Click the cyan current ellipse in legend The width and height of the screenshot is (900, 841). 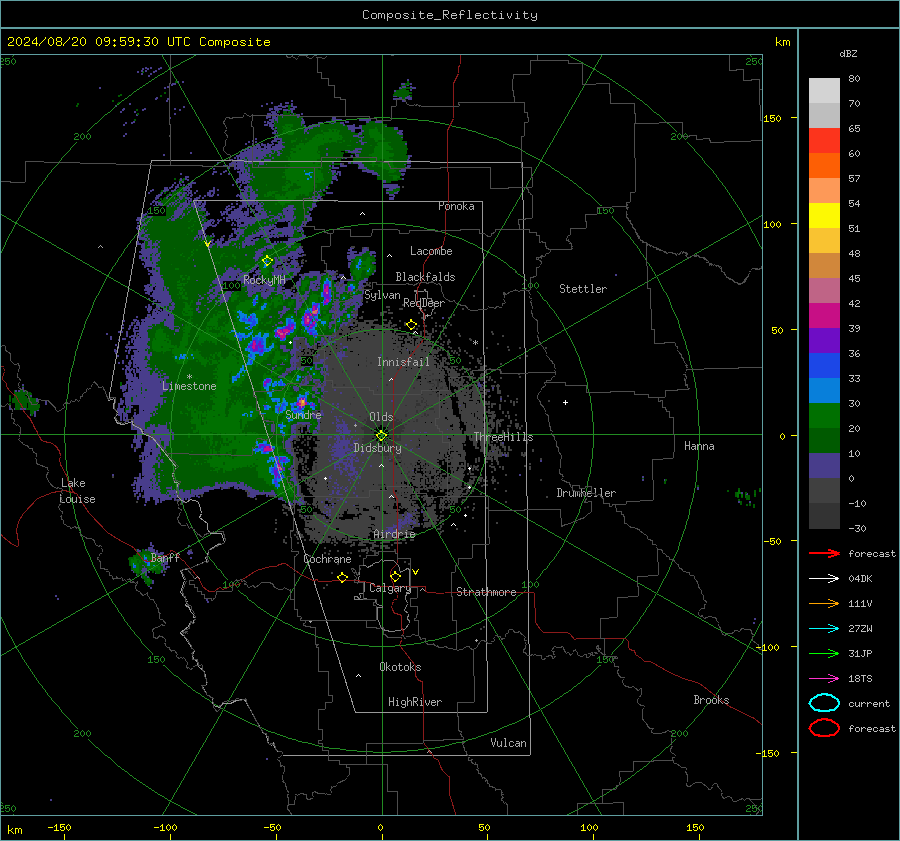click(x=824, y=703)
